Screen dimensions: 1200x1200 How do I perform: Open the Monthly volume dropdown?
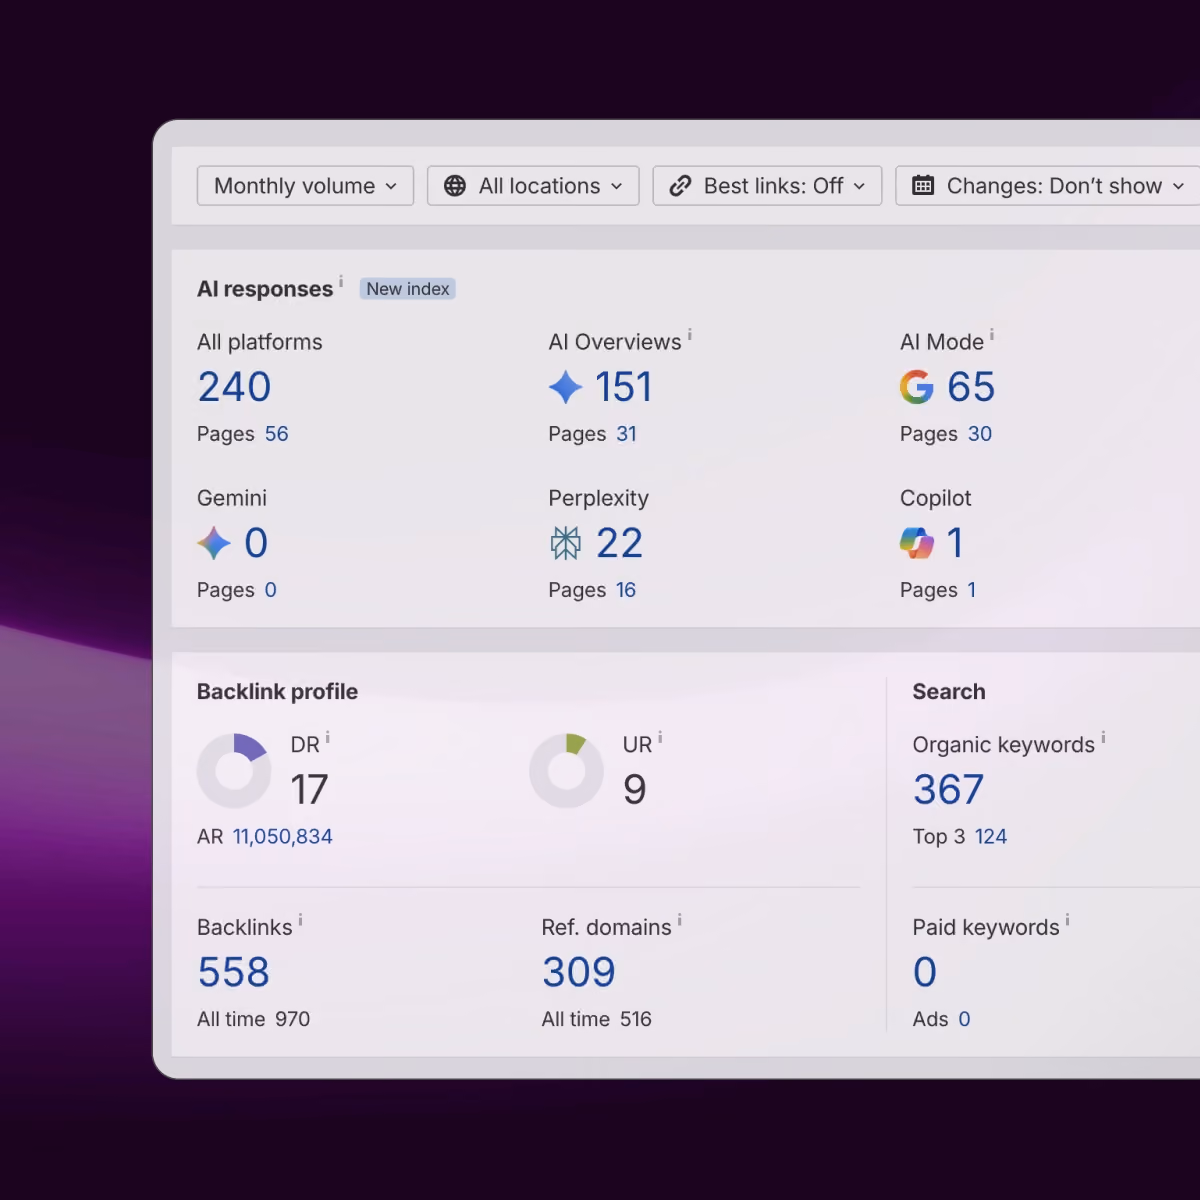305,186
